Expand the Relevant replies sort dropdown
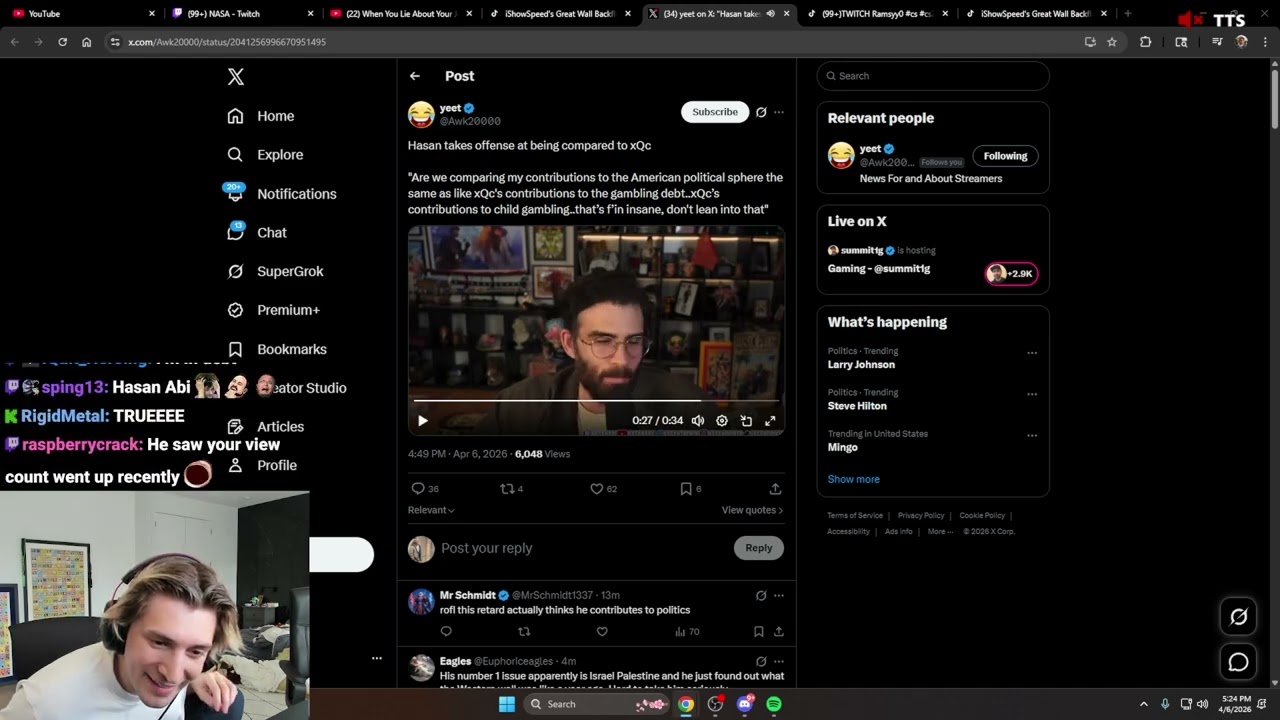Screen dimensions: 1280x720 pos(431,510)
